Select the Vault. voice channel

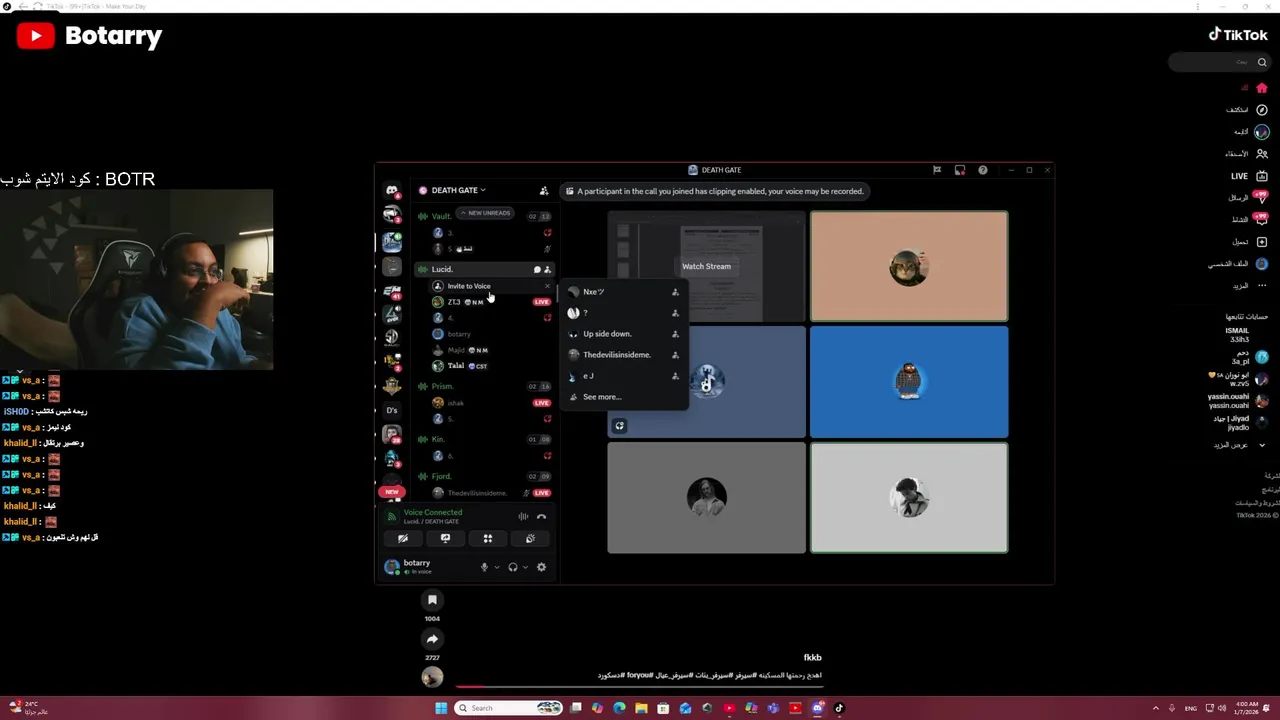click(441, 216)
